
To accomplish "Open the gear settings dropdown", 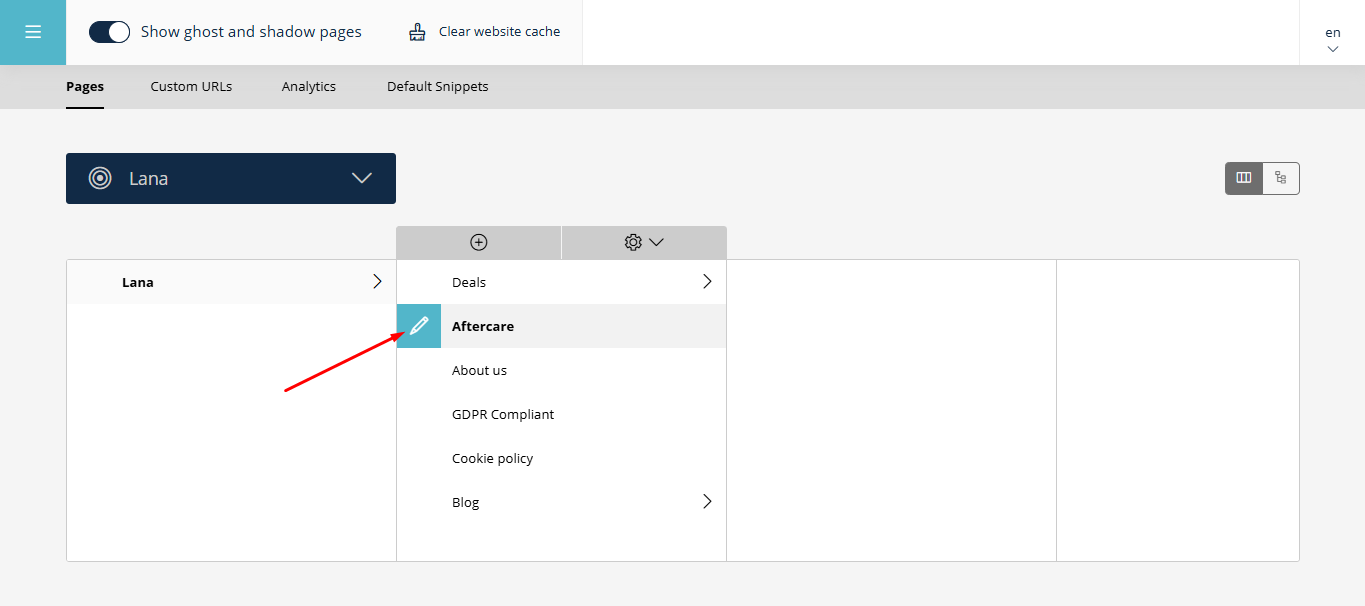I will (x=643, y=242).
